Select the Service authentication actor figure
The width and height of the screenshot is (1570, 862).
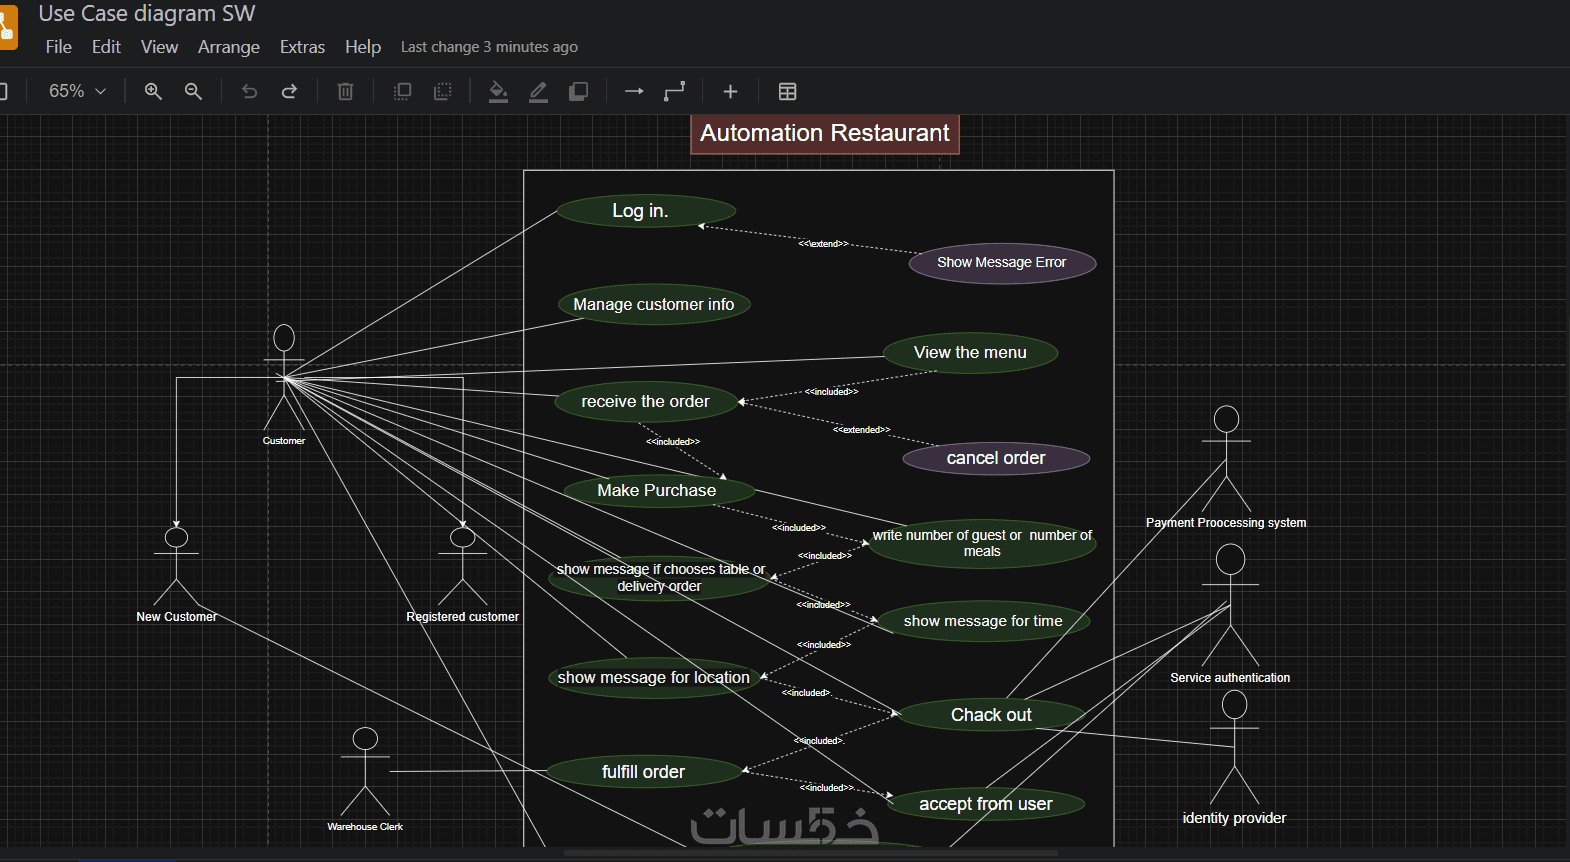coord(1230,606)
